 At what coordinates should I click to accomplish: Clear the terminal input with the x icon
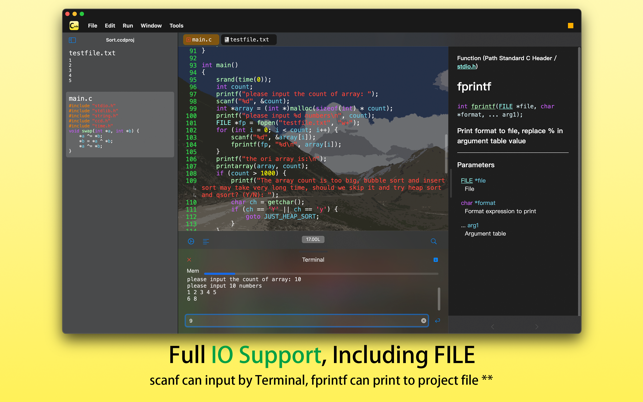[x=424, y=320]
